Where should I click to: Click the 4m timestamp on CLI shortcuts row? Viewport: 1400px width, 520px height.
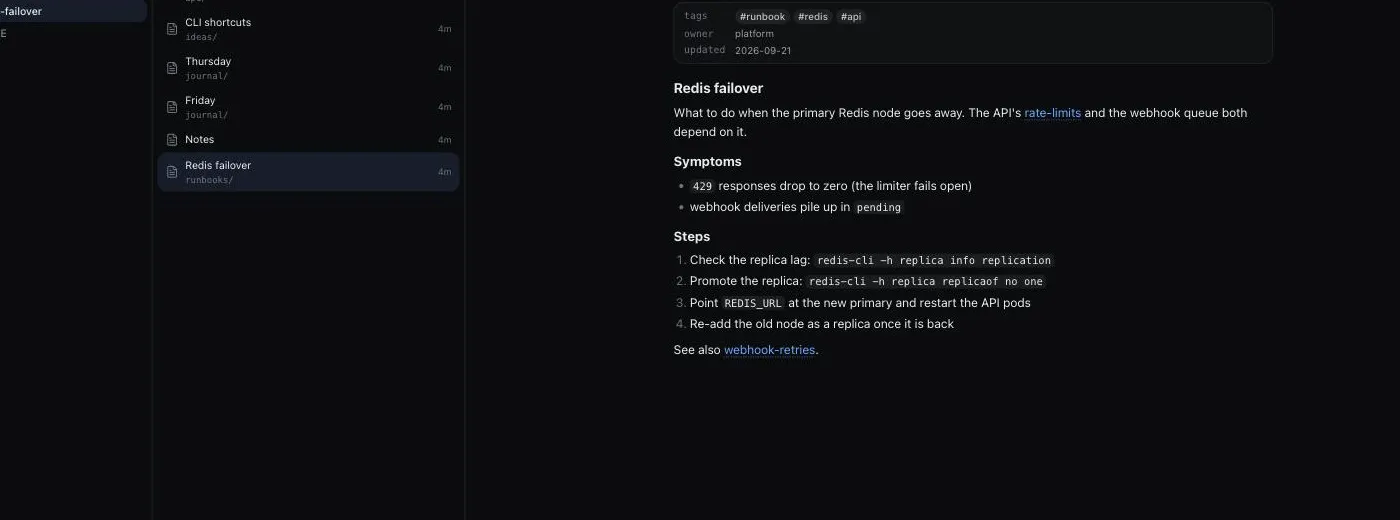tap(444, 29)
